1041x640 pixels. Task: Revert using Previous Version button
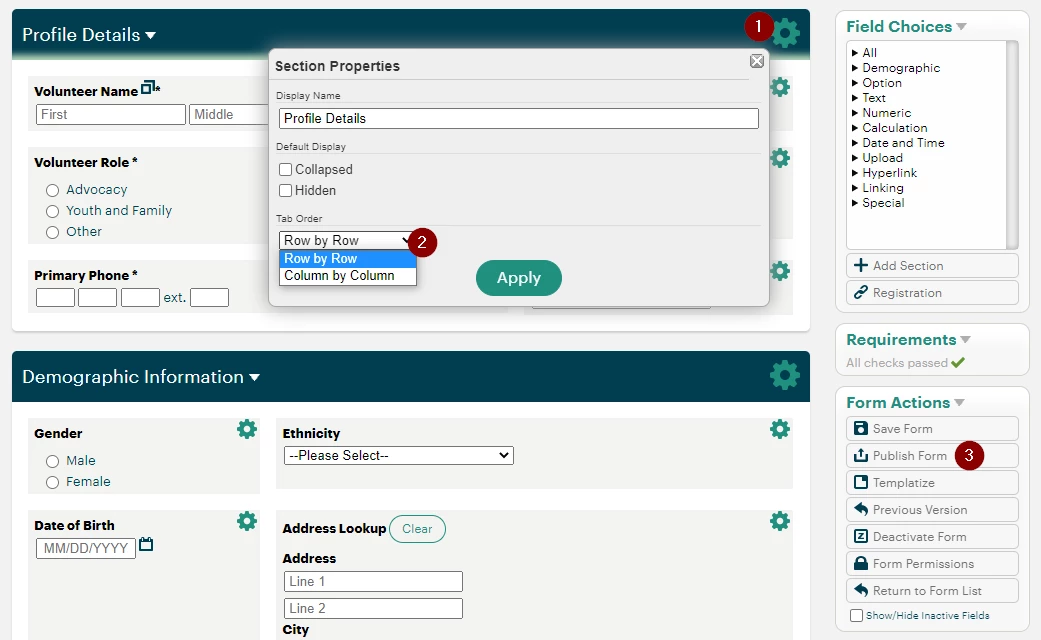pyautogui.click(x=932, y=510)
